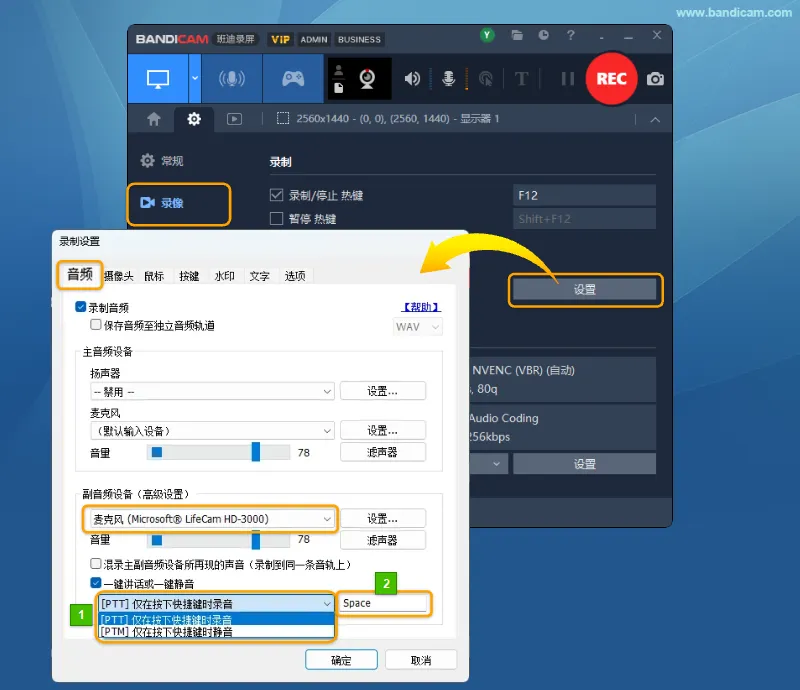This screenshot has width=800, height=690.
Task: Take screenshot with camera icon
Action: tap(655, 79)
